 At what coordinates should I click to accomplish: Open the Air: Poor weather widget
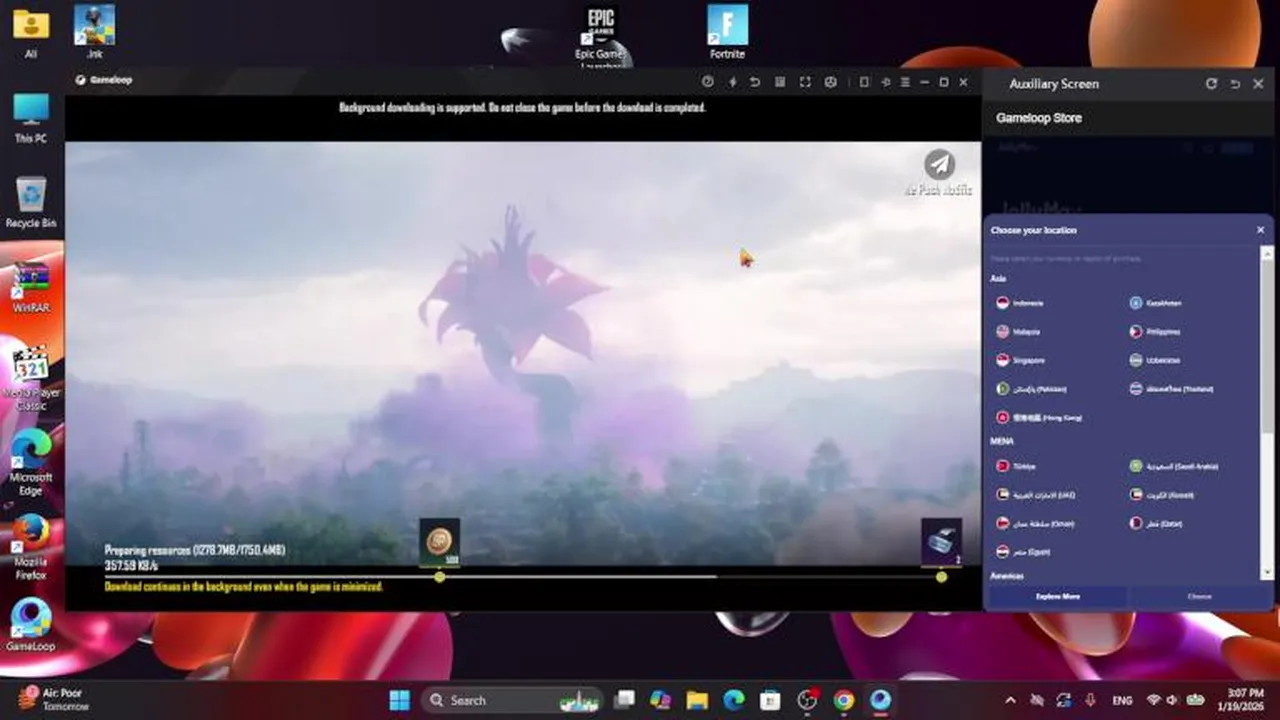click(x=55, y=699)
